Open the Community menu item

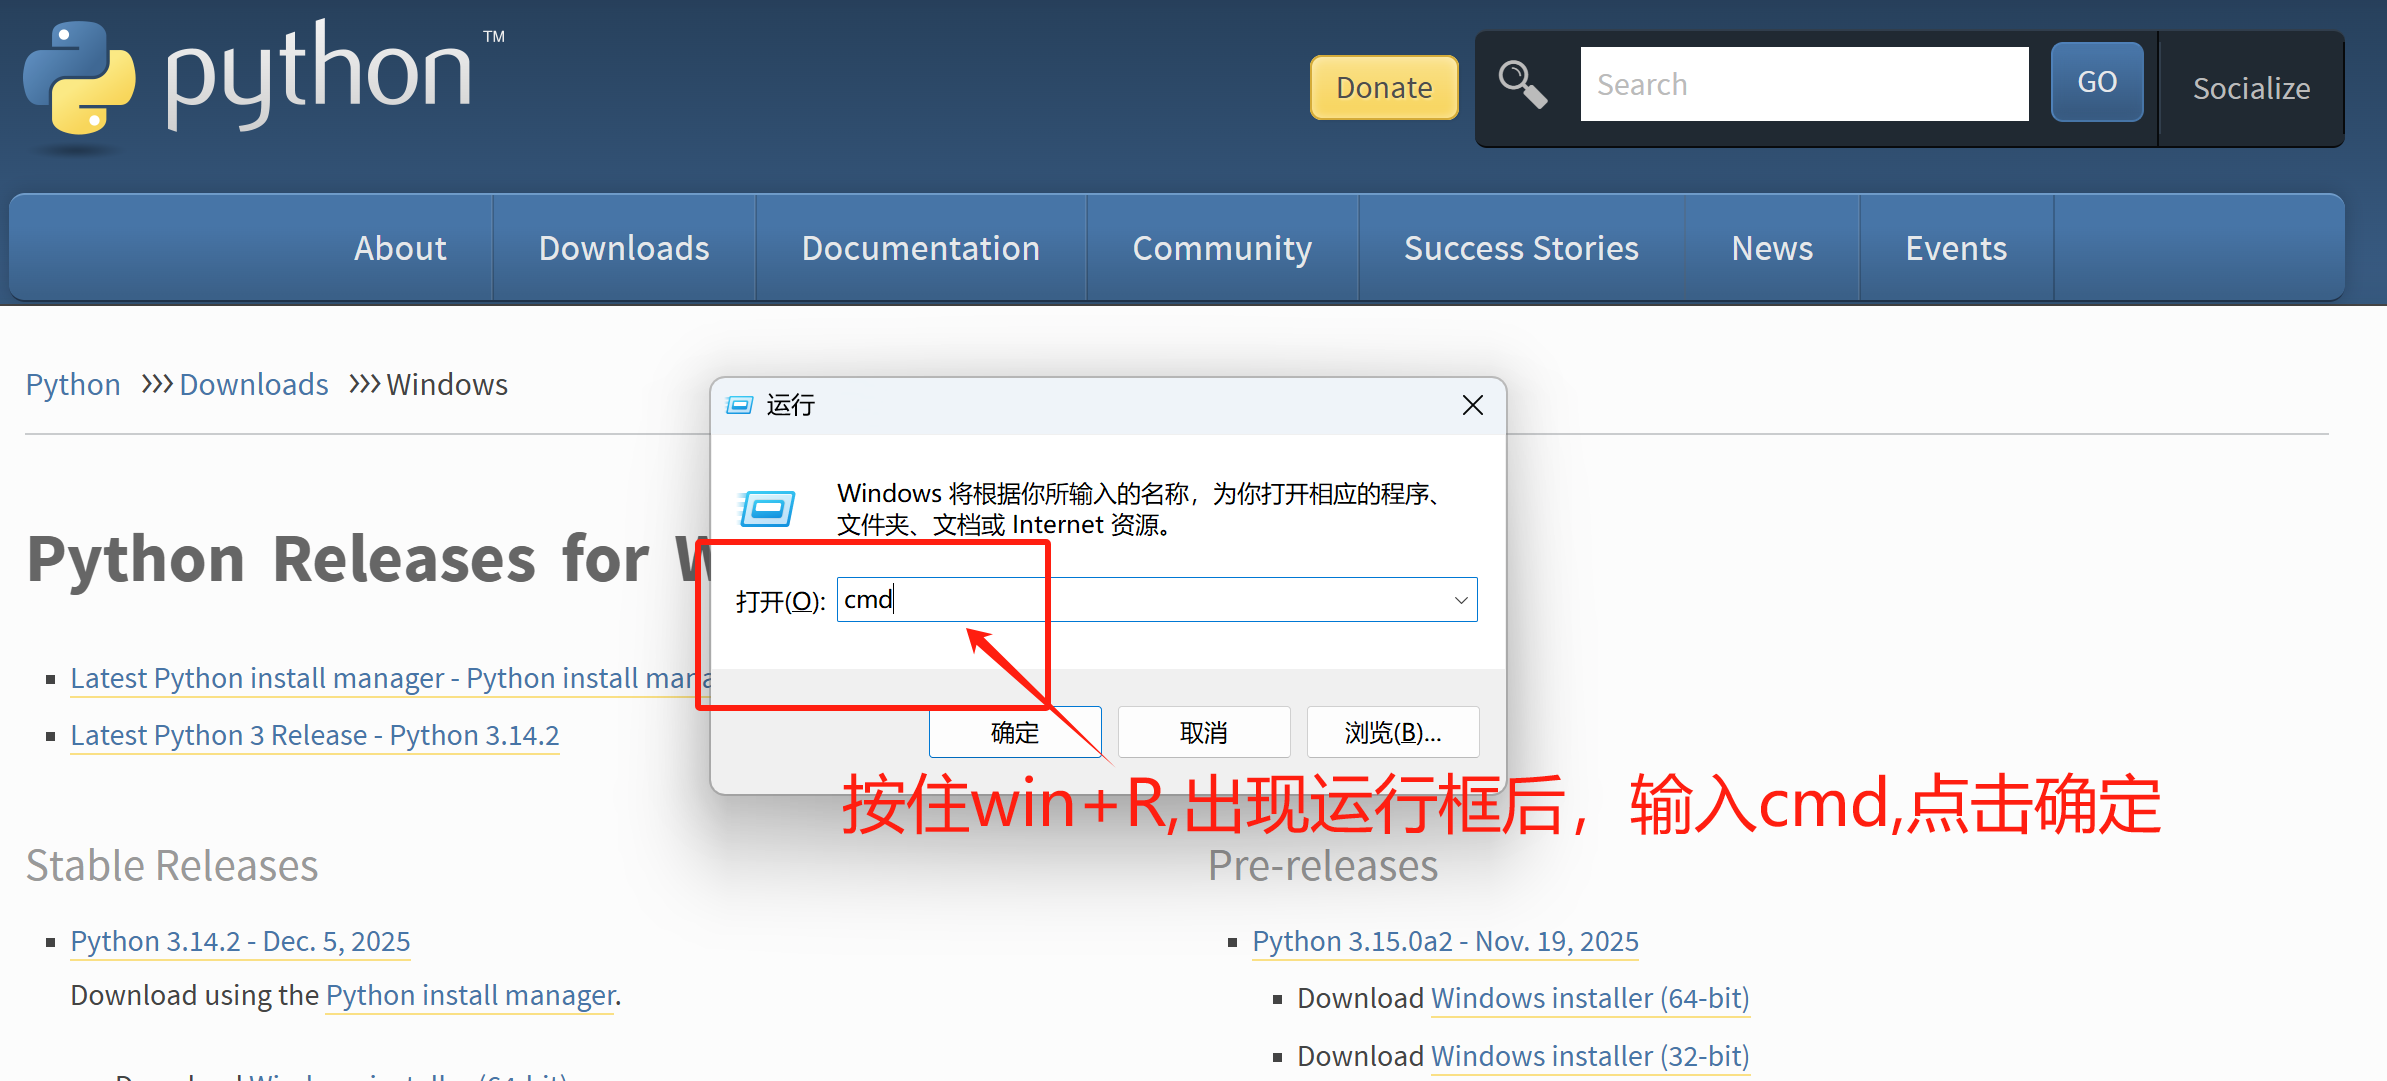1221,248
